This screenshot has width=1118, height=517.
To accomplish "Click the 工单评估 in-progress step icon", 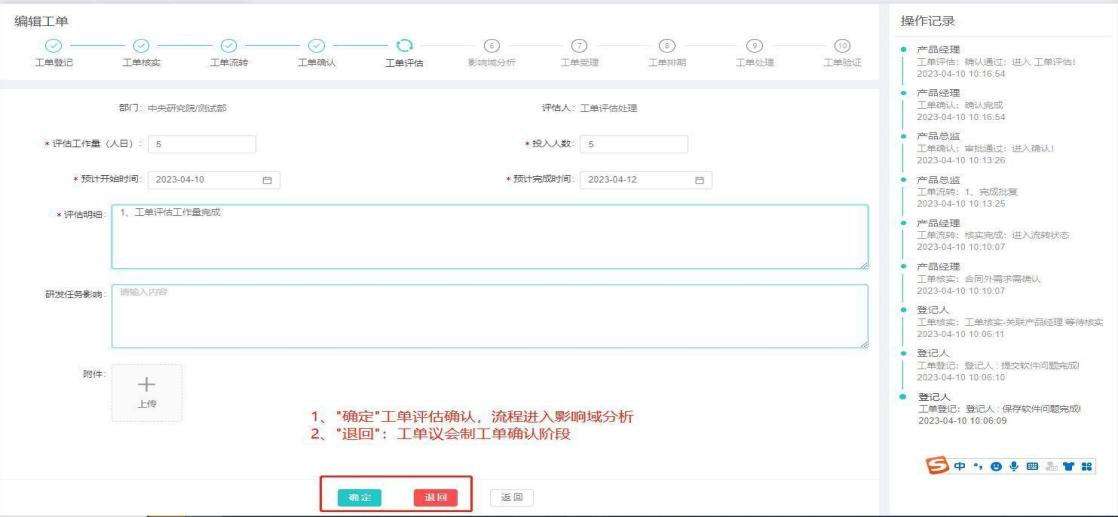I will pyautogui.click(x=404, y=45).
